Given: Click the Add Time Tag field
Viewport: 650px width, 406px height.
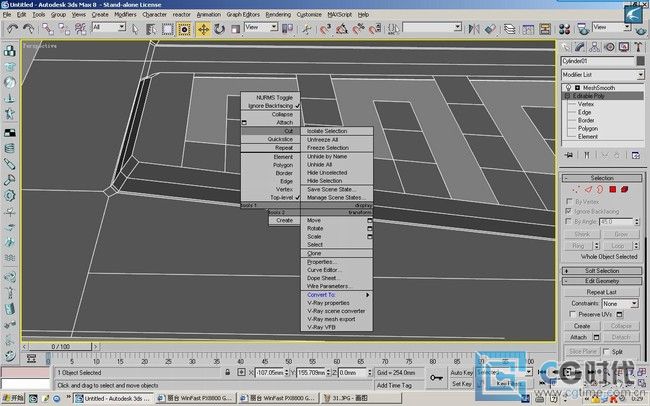Looking at the screenshot, I should click(x=400, y=385).
